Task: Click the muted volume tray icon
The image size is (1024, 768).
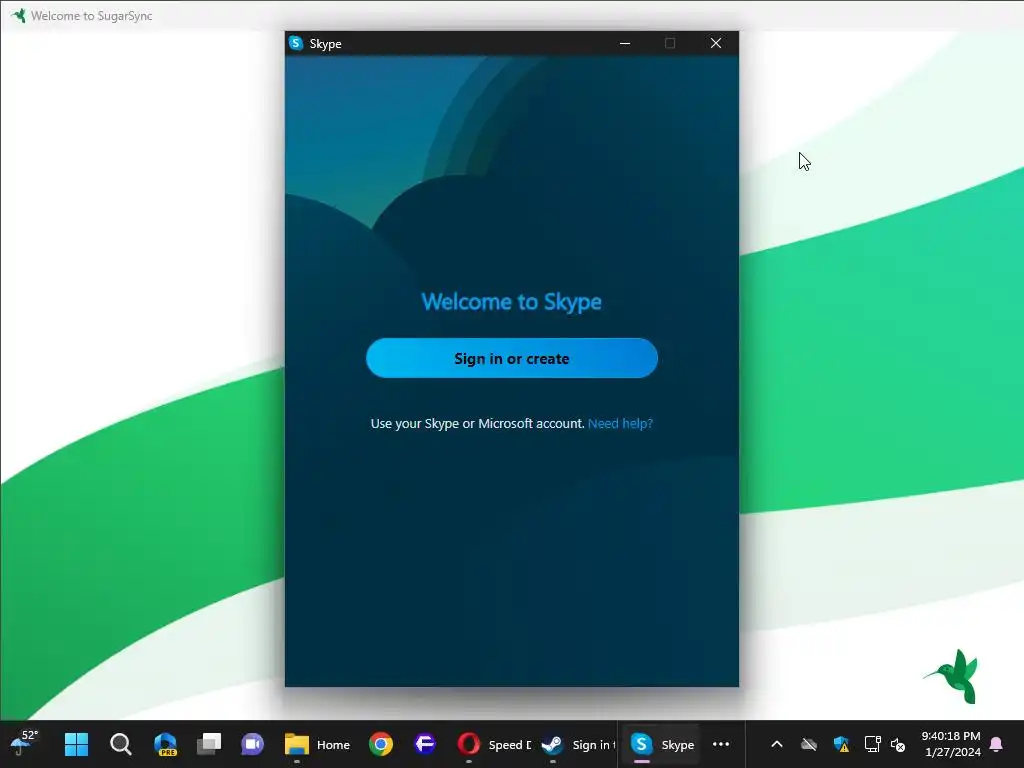Action: [898, 744]
